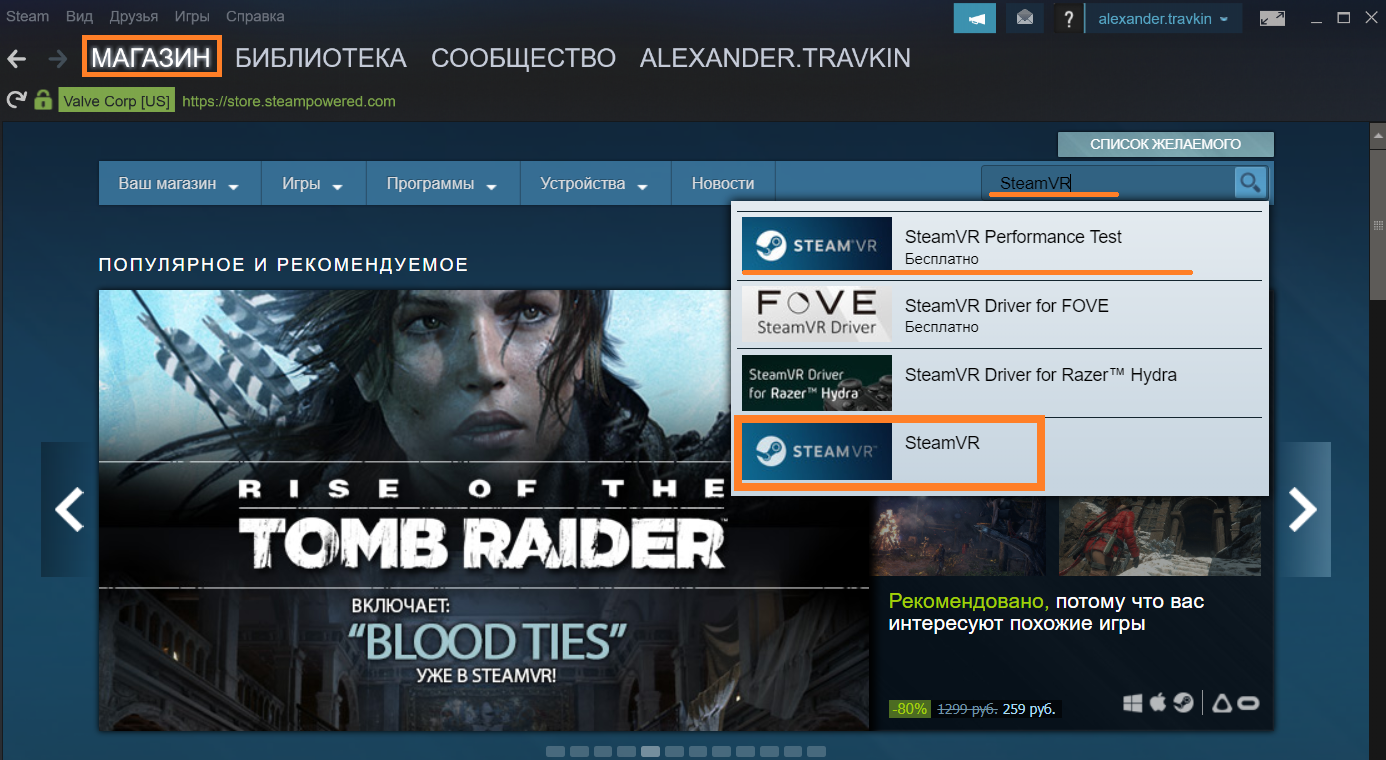Image resolution: width=1386 pixels, height=760 pixels.
Task: Click the magnifying glass search button
Action: click(1250, 183)
